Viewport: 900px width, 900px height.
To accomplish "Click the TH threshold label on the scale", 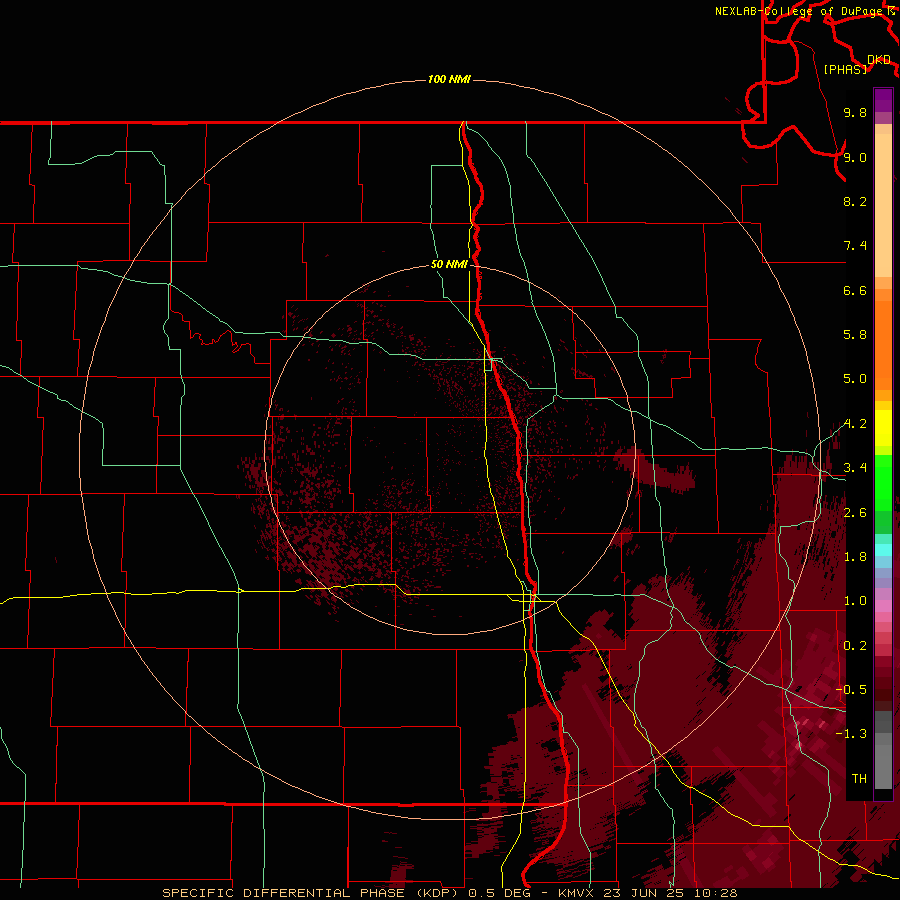I will point(859,779).
